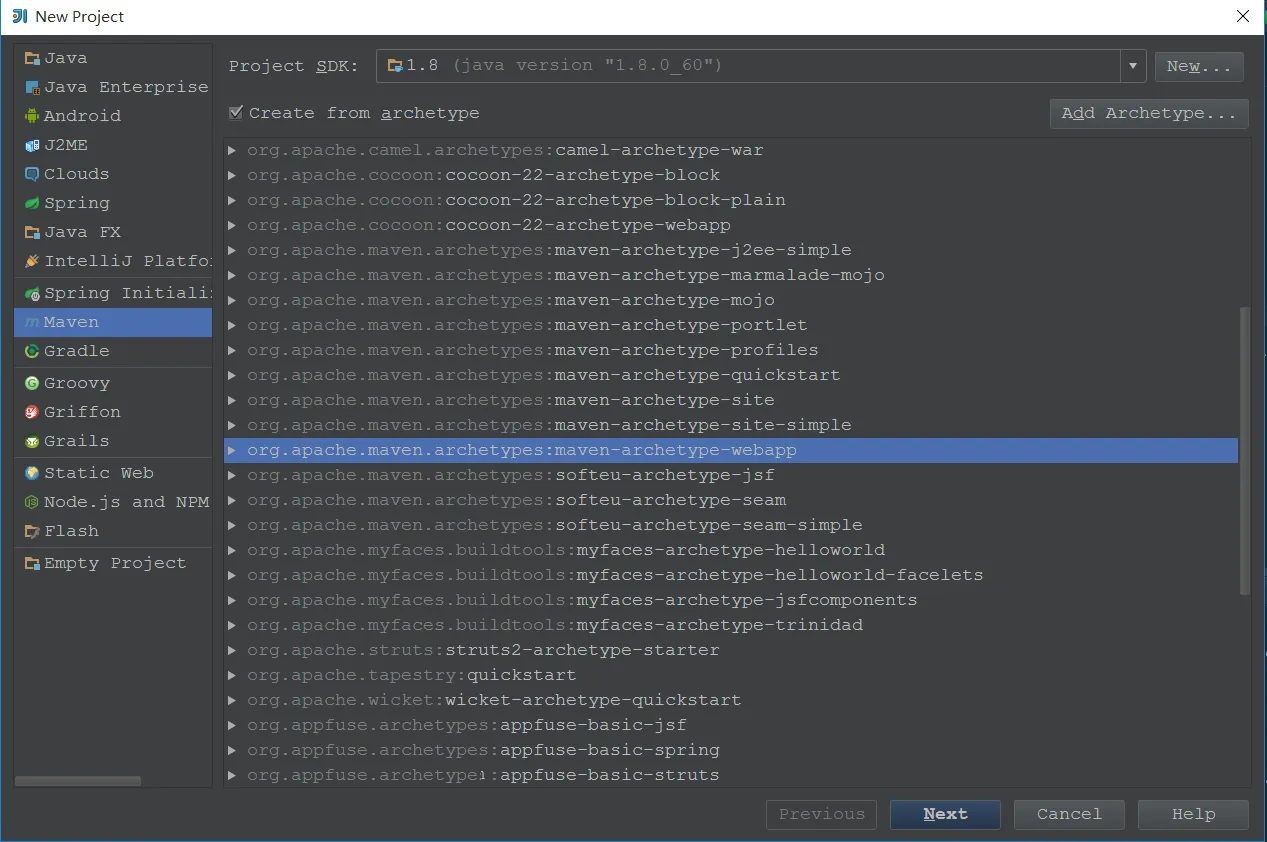Click the Flash icon
This screenshot has height=842, width=1267.
pos(32,531)
